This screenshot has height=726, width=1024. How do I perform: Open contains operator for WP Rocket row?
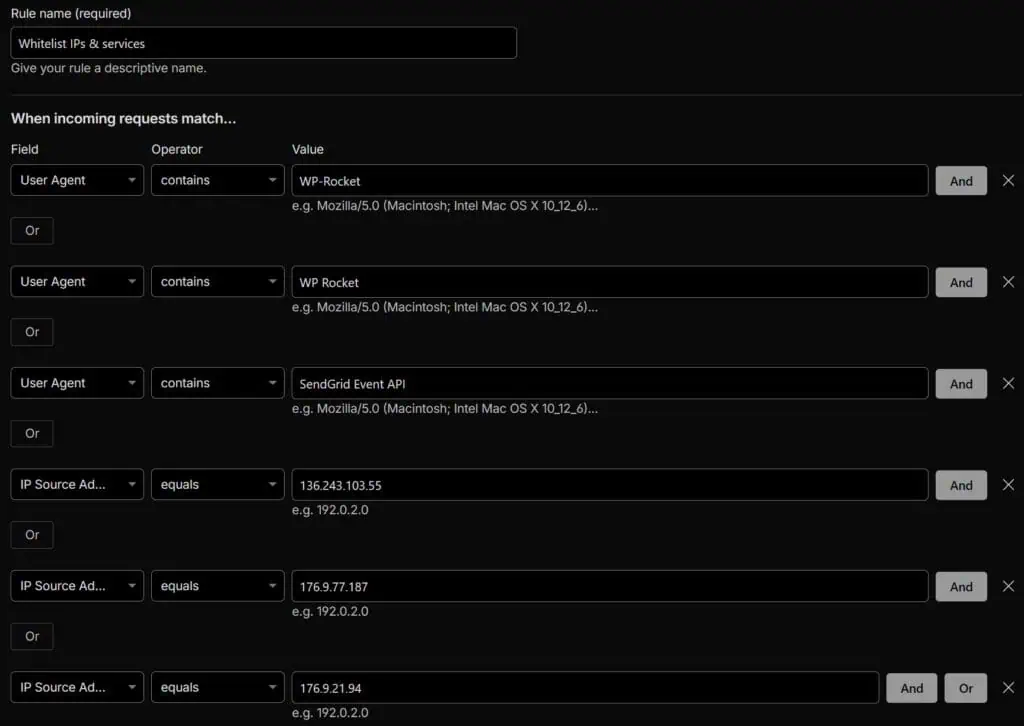point(218,282)
